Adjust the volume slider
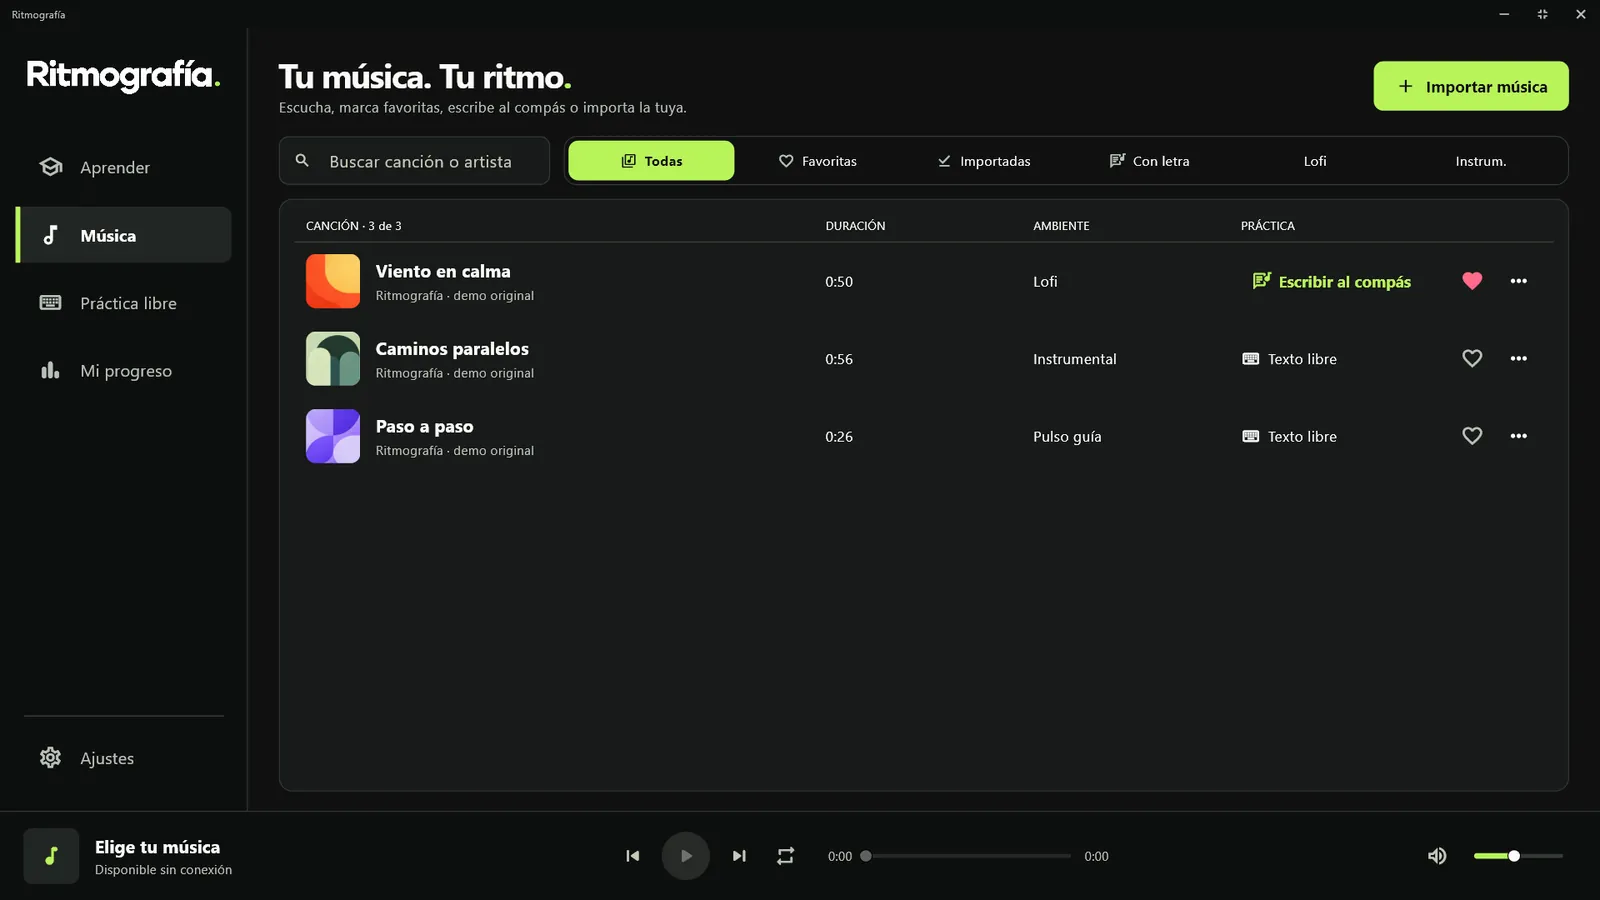Viewport: 1600px width, 900px height. pyautogui.click(x=1518, y=856)
